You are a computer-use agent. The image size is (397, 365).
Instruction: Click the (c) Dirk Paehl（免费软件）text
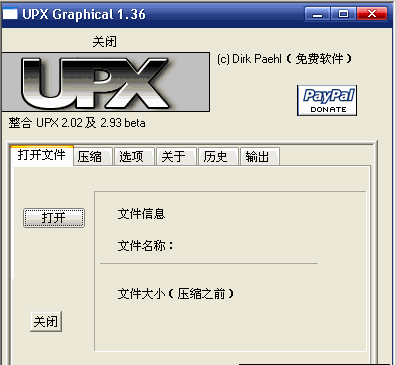point(285,59)
